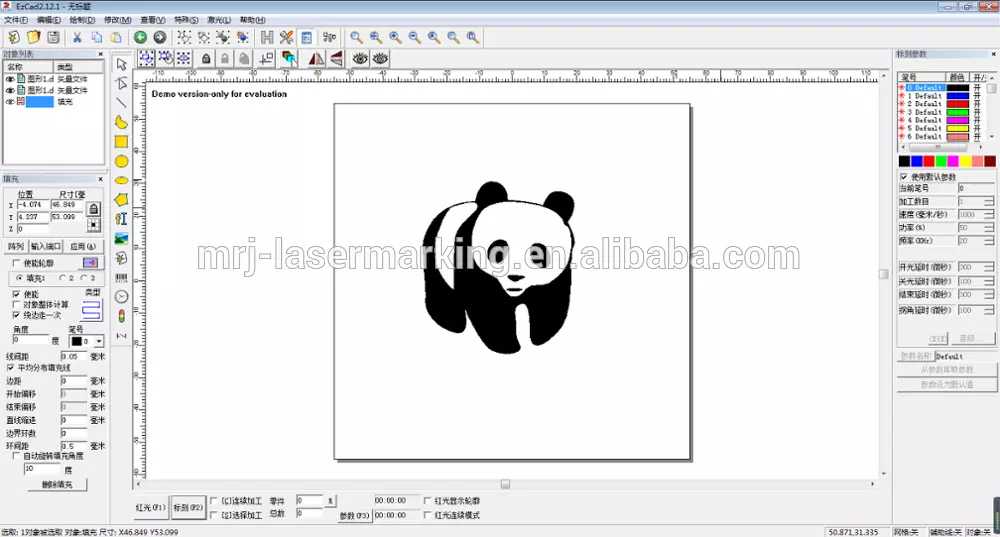Hide the 填充 object via eye icon
Image resolution: width=1000 pixels, height=537 pixels.
[x=10, y=102]
